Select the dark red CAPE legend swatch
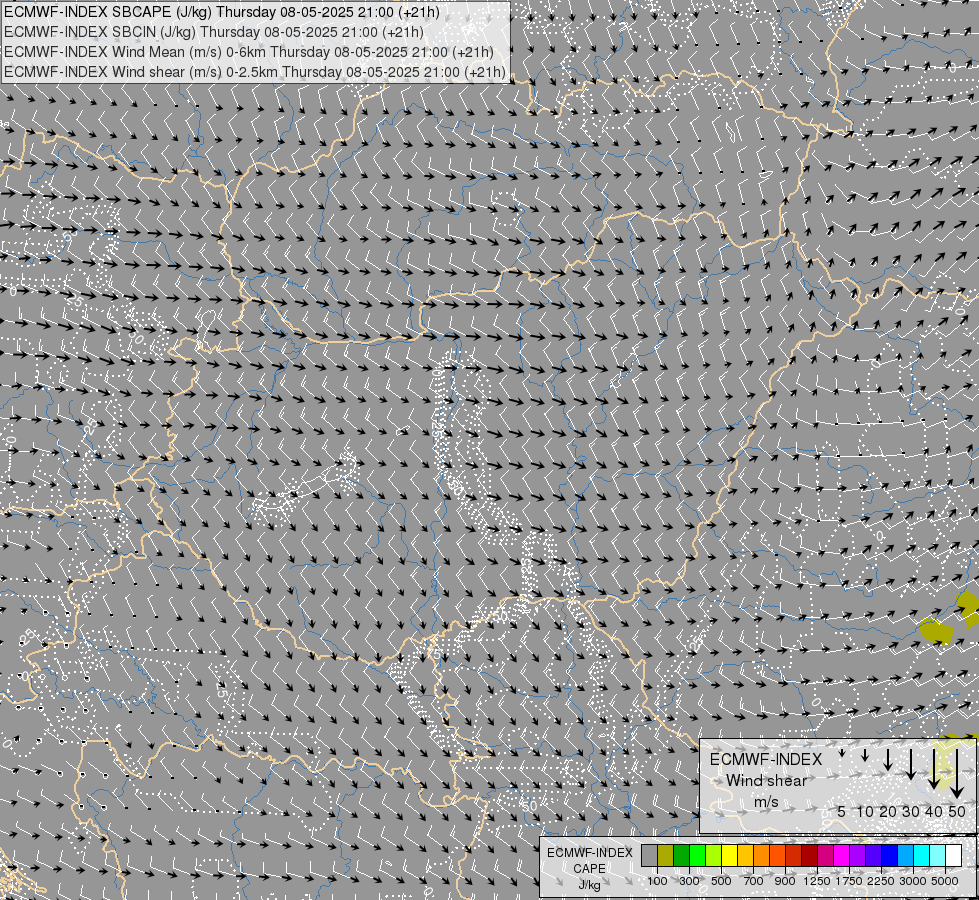This screenshot has height=900, width=979. coord(810,855)
